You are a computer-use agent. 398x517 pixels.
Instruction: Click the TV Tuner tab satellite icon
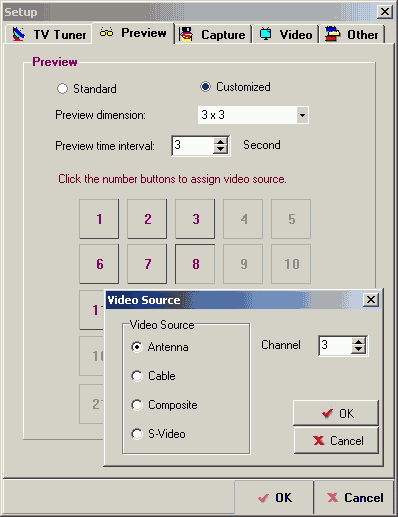tap(19, 34)
